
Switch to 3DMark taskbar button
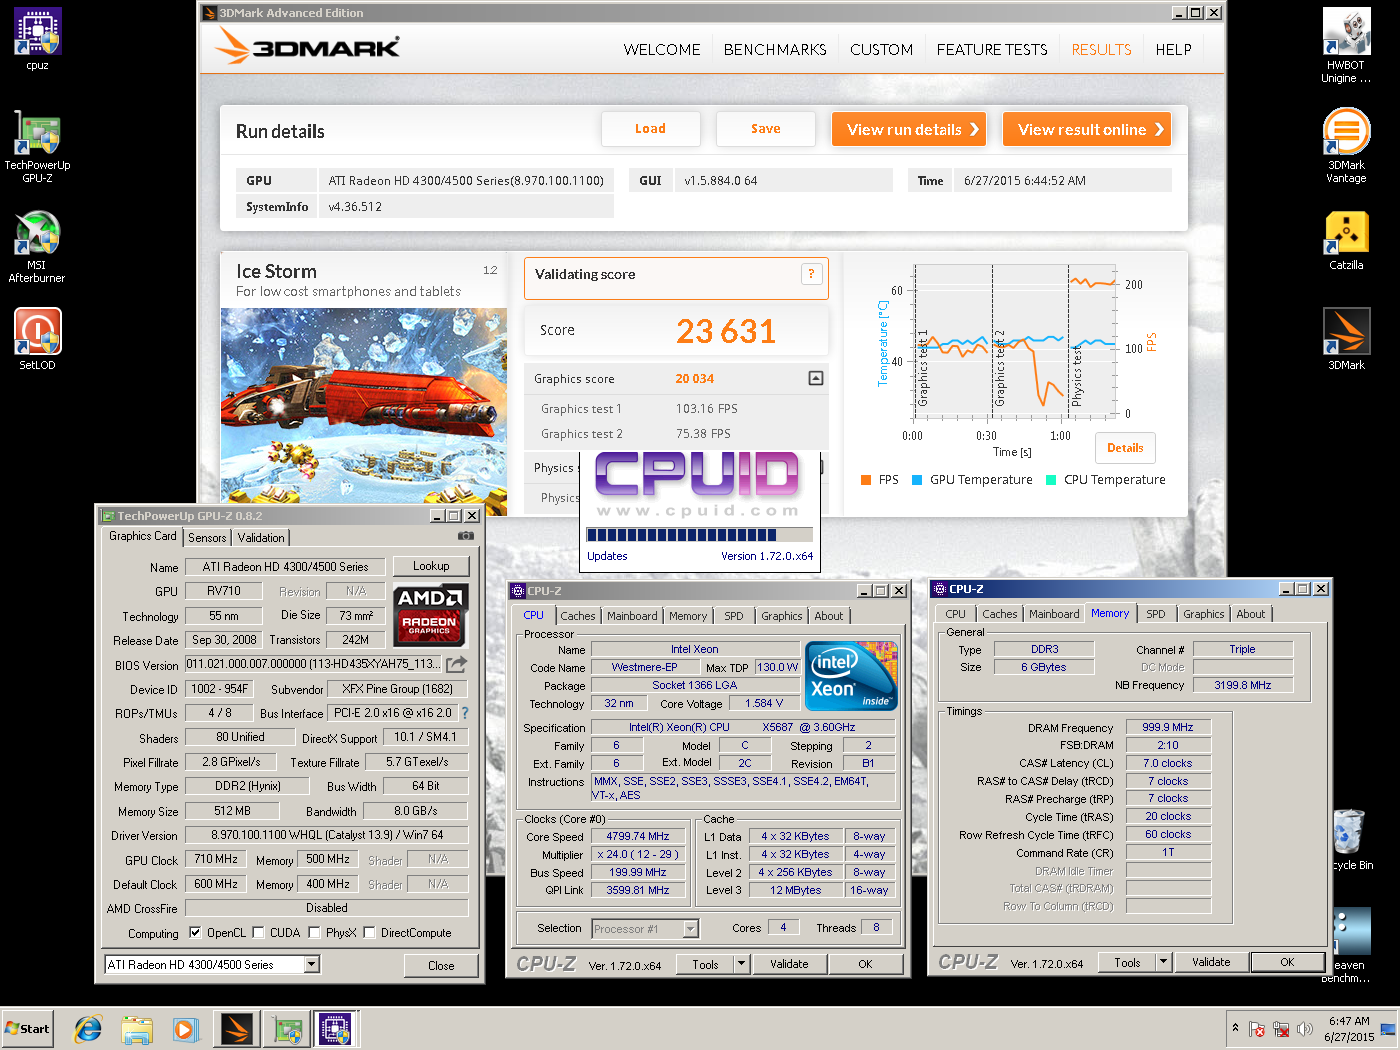(237, 1028)
